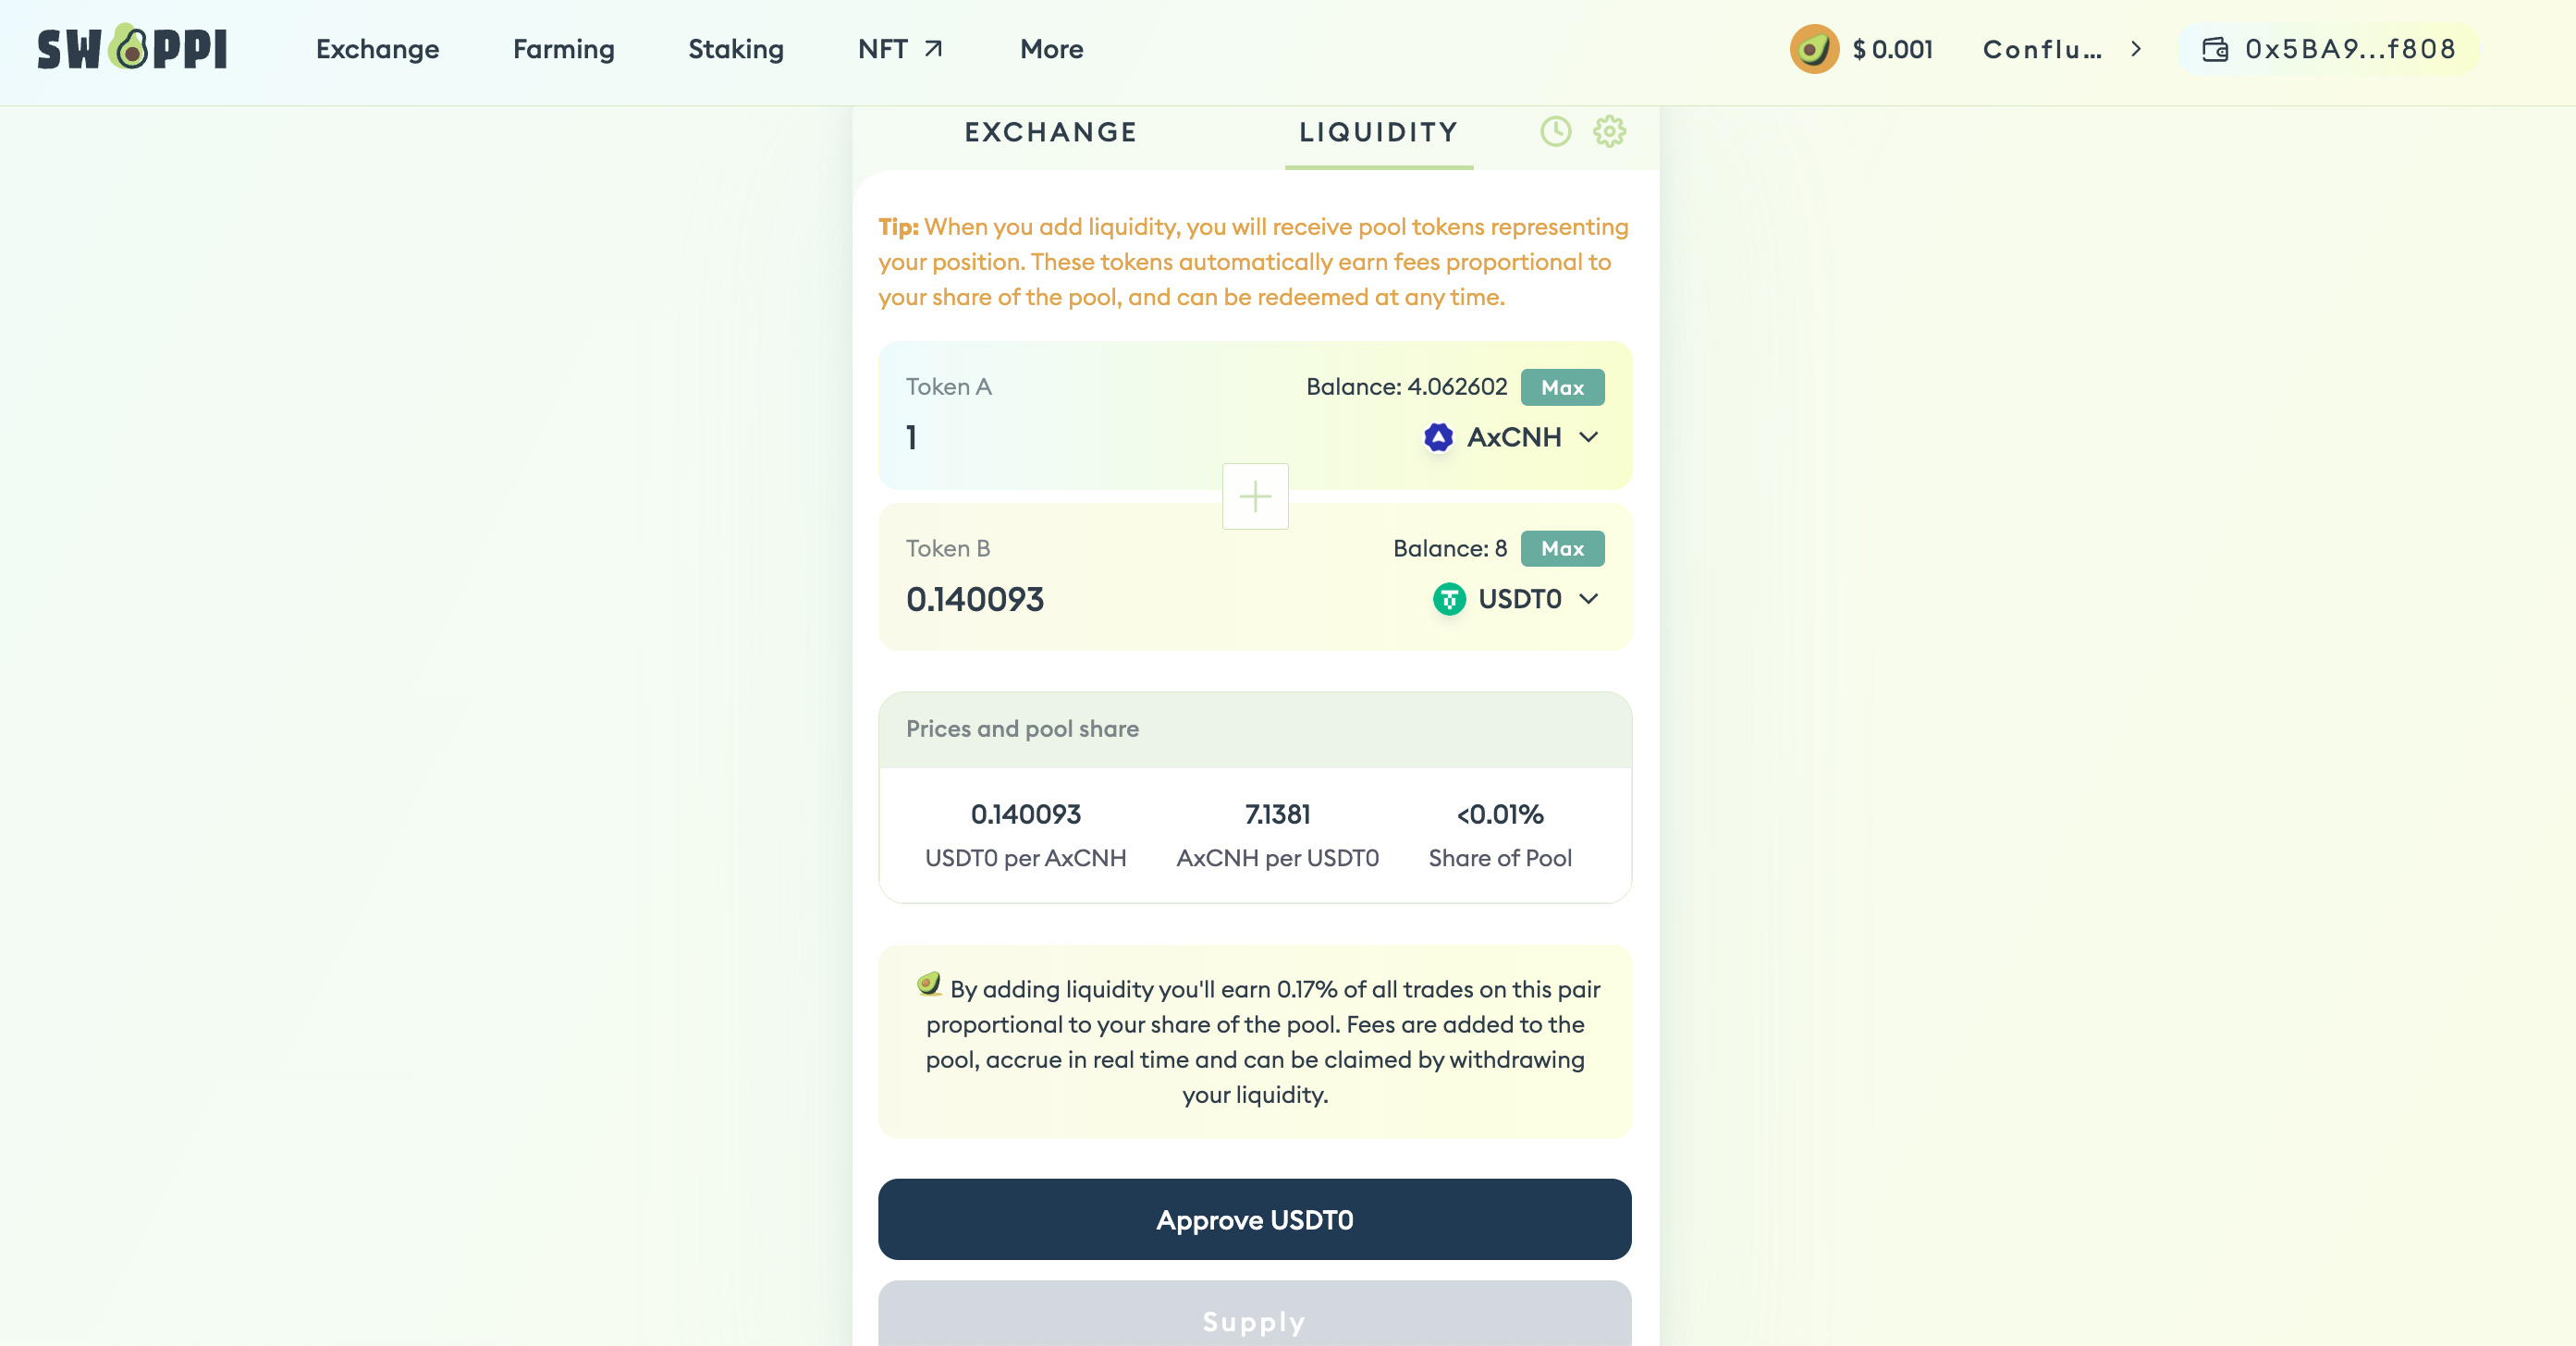This screenshot has width=2576, height=1346.
Task: Click Max for Token B balance
Action: (1562, 548)
